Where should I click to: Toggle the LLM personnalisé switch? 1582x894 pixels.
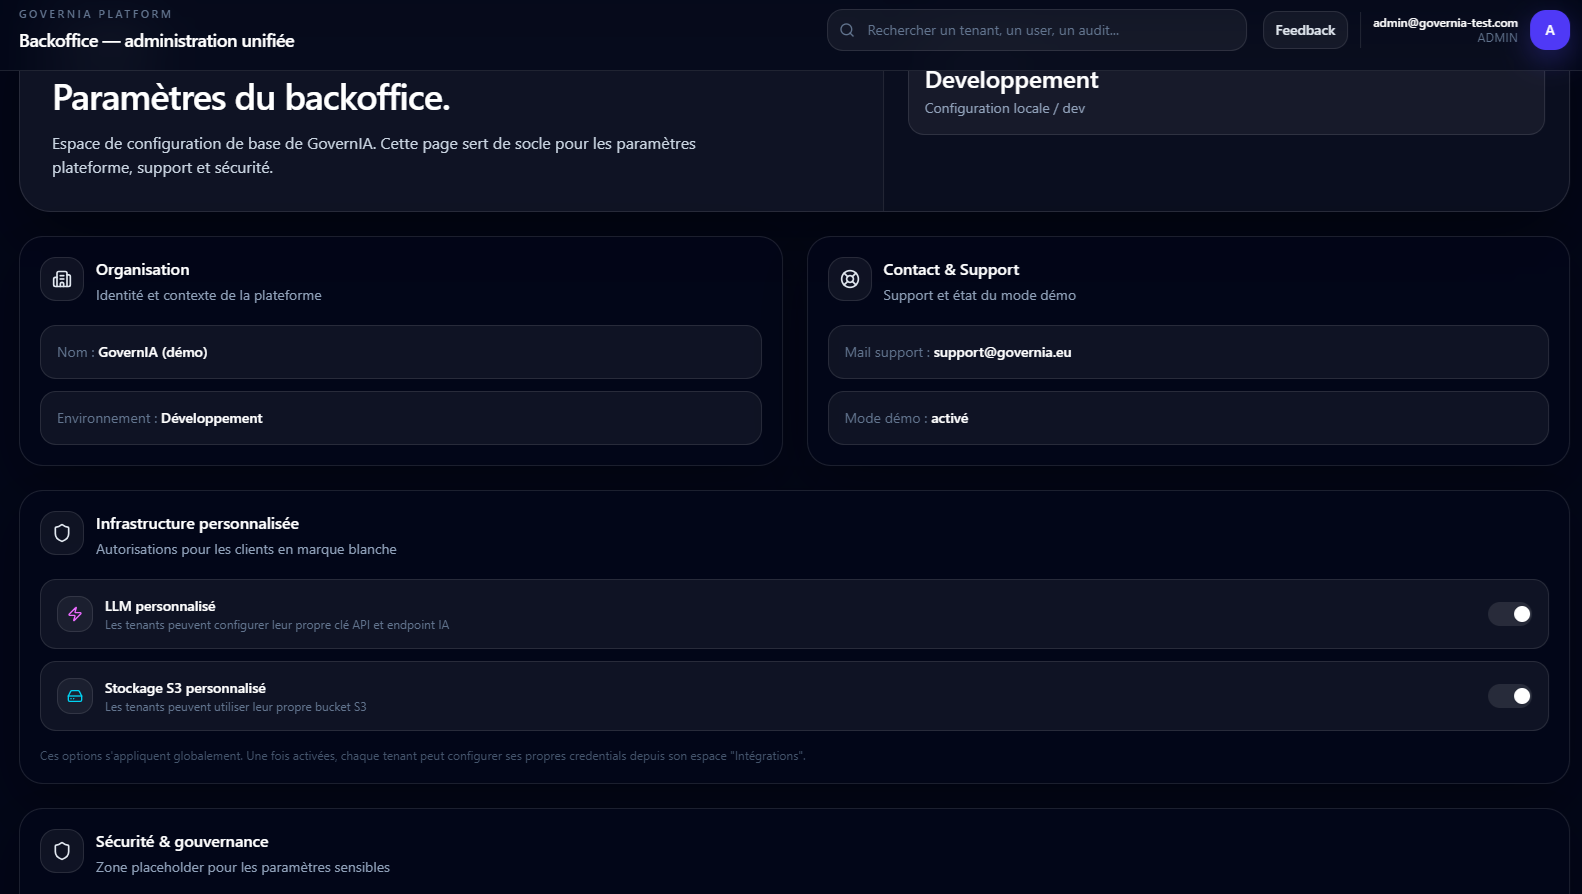click(1510, 614)
